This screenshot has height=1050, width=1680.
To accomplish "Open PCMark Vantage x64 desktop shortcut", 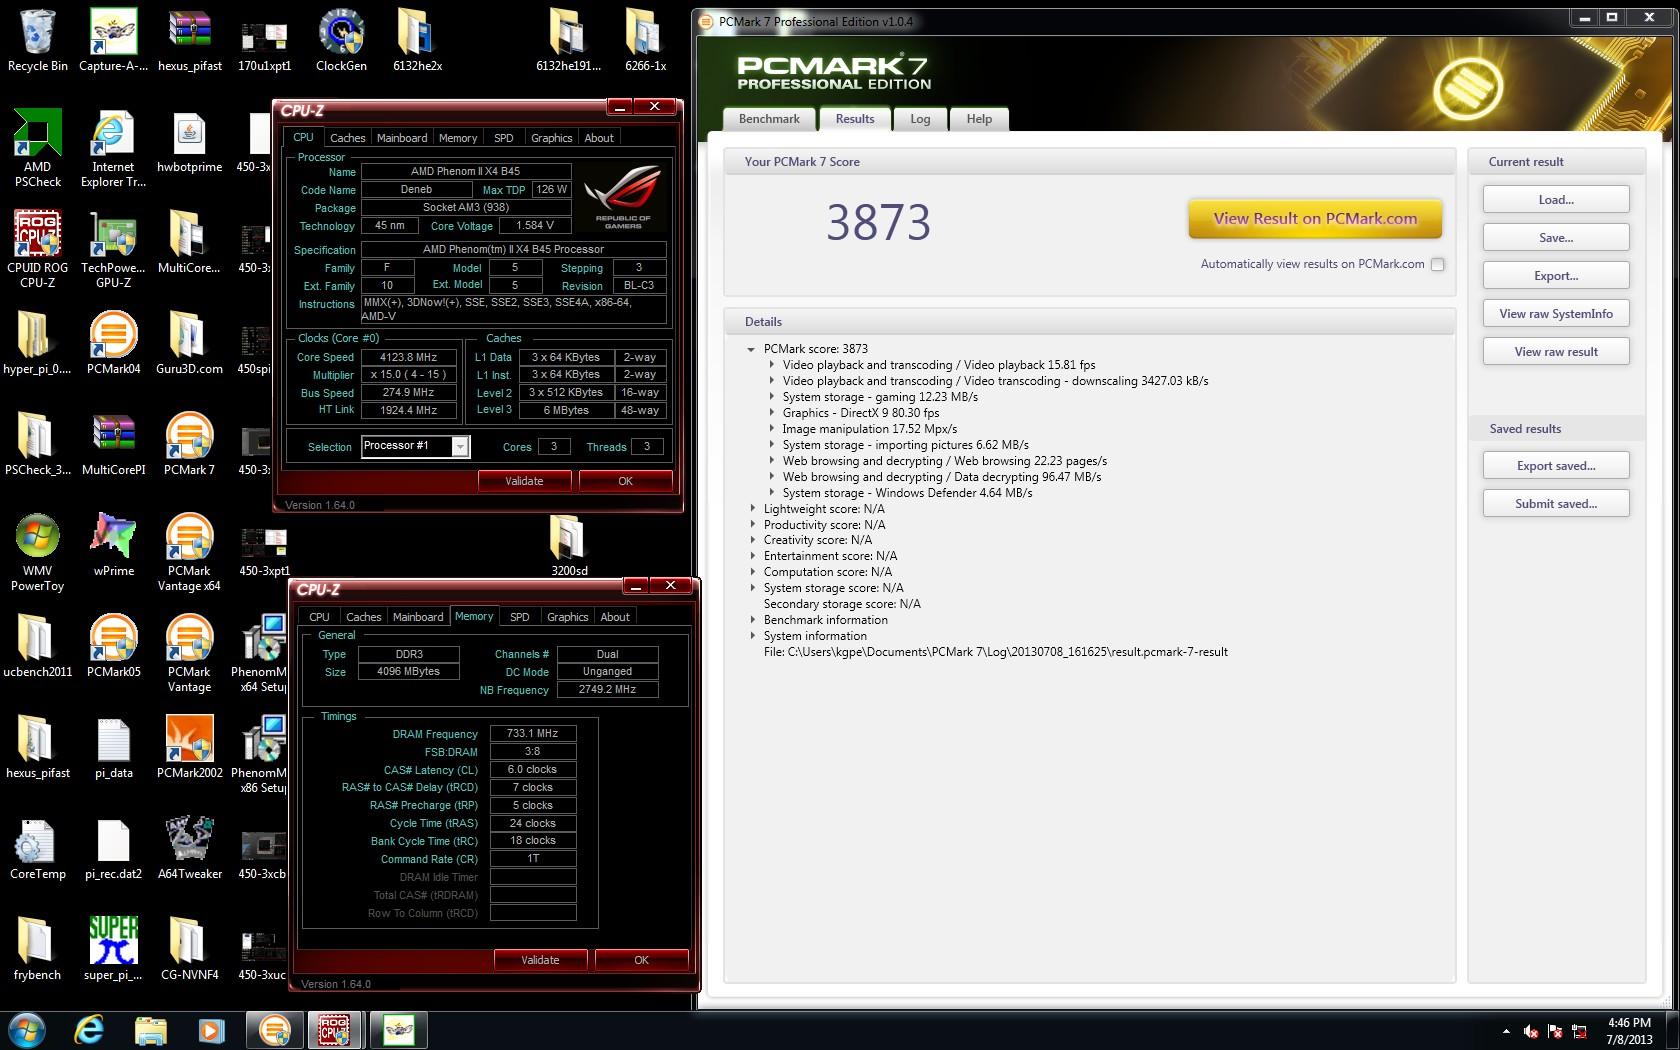I will point(189,552).
